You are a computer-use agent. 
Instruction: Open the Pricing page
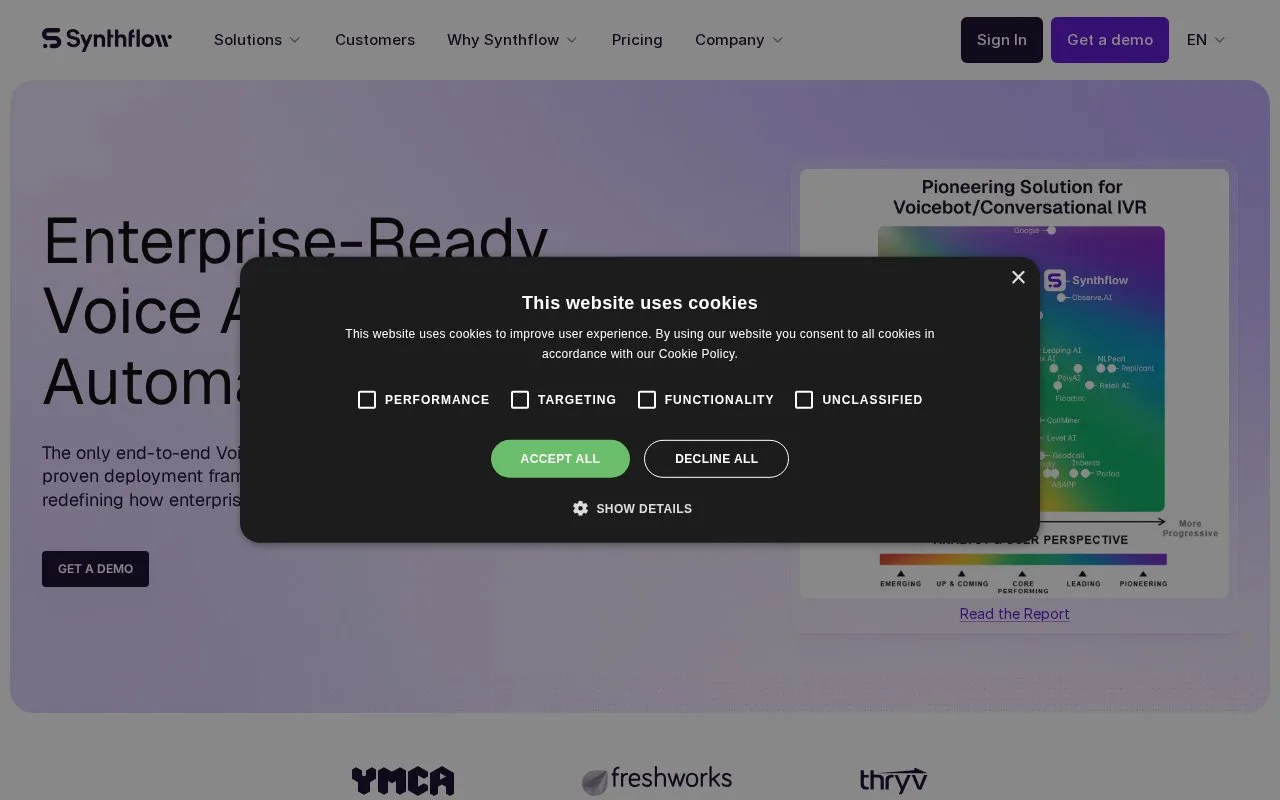637,40
